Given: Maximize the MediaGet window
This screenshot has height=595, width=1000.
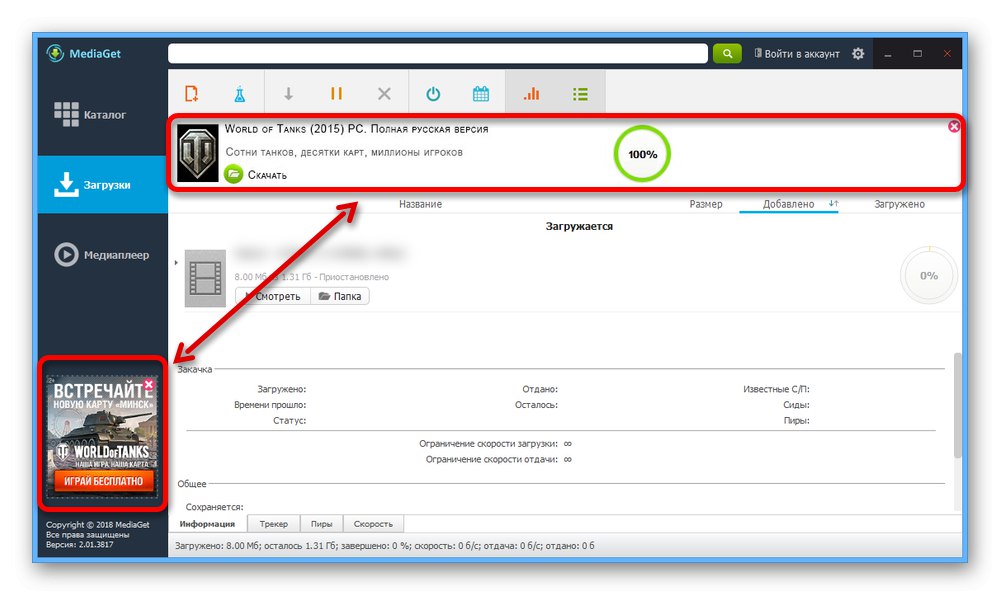Looking at the screenshot, I should (918, 54).
